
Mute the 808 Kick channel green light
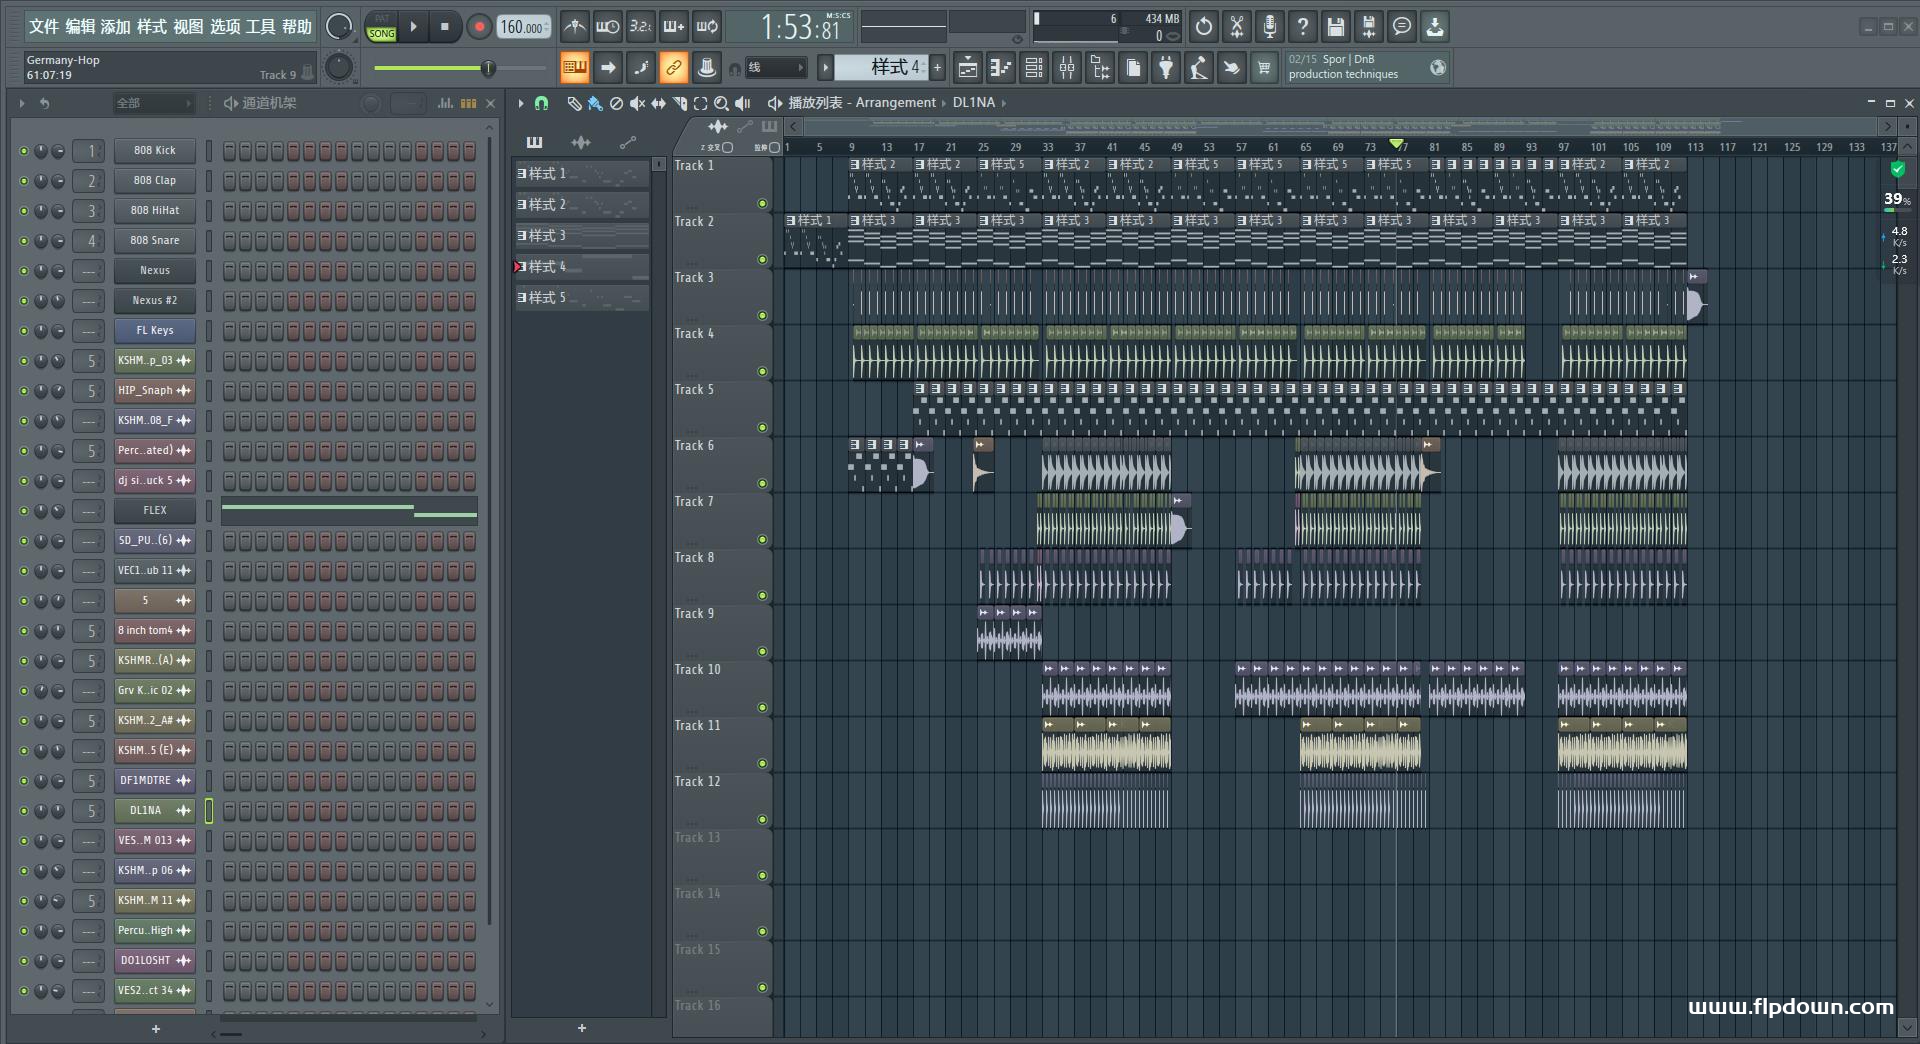coord(24,151)
